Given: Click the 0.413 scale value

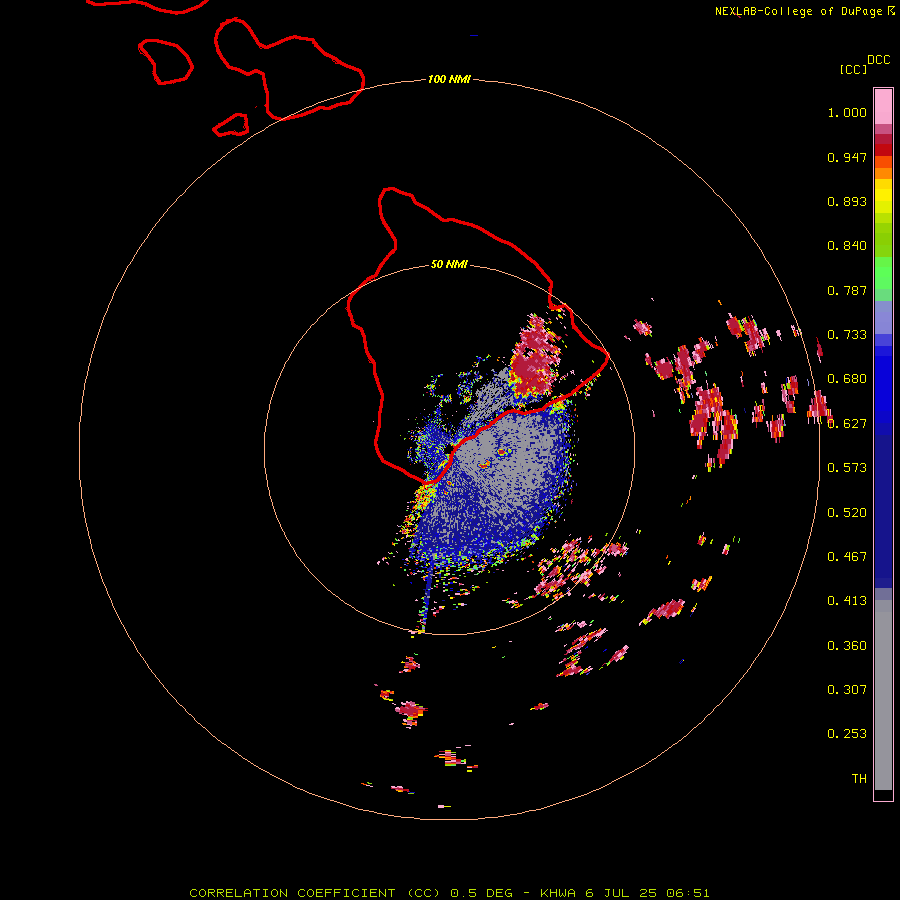Looking at the screenshot, I should pyautogui.click(x=847, y=601).
